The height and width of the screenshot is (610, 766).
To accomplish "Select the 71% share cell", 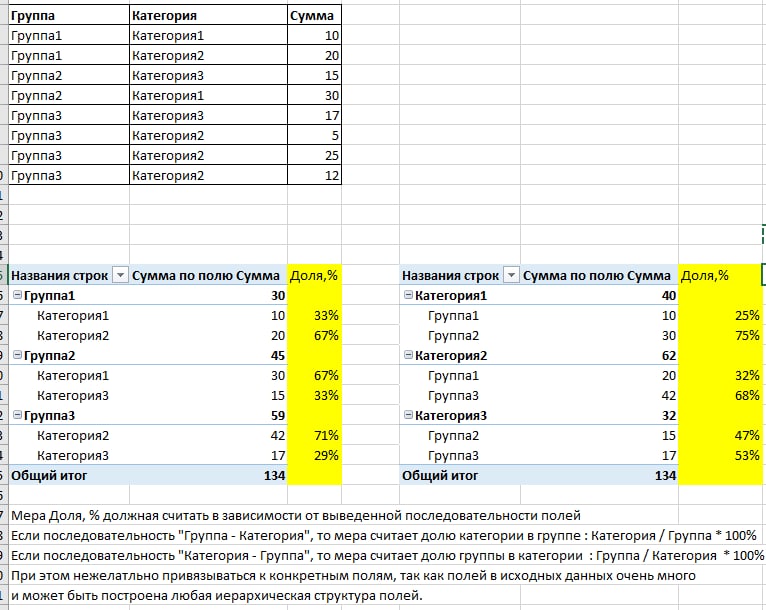I will point(315,435).
